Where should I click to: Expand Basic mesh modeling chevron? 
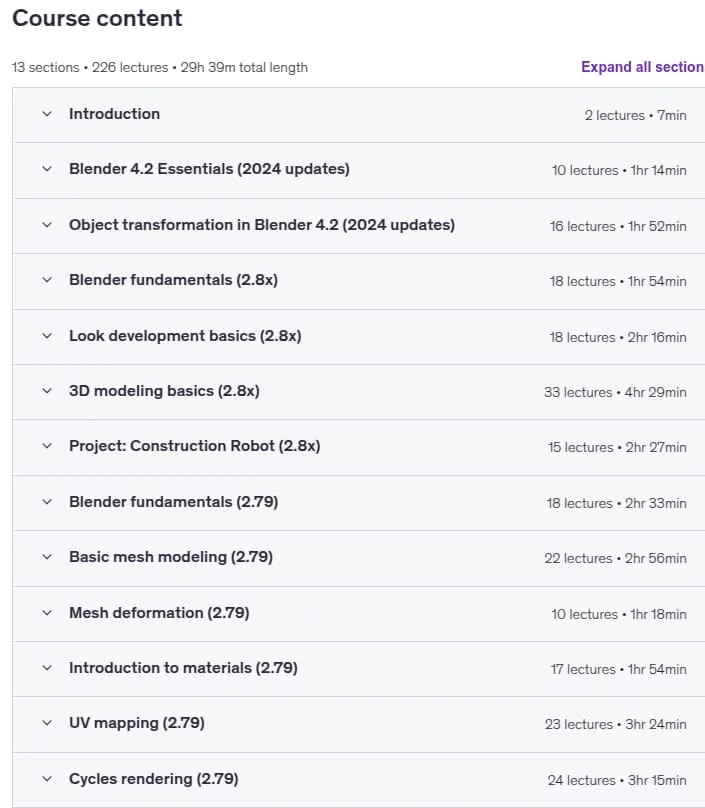[x=47, y=557]
